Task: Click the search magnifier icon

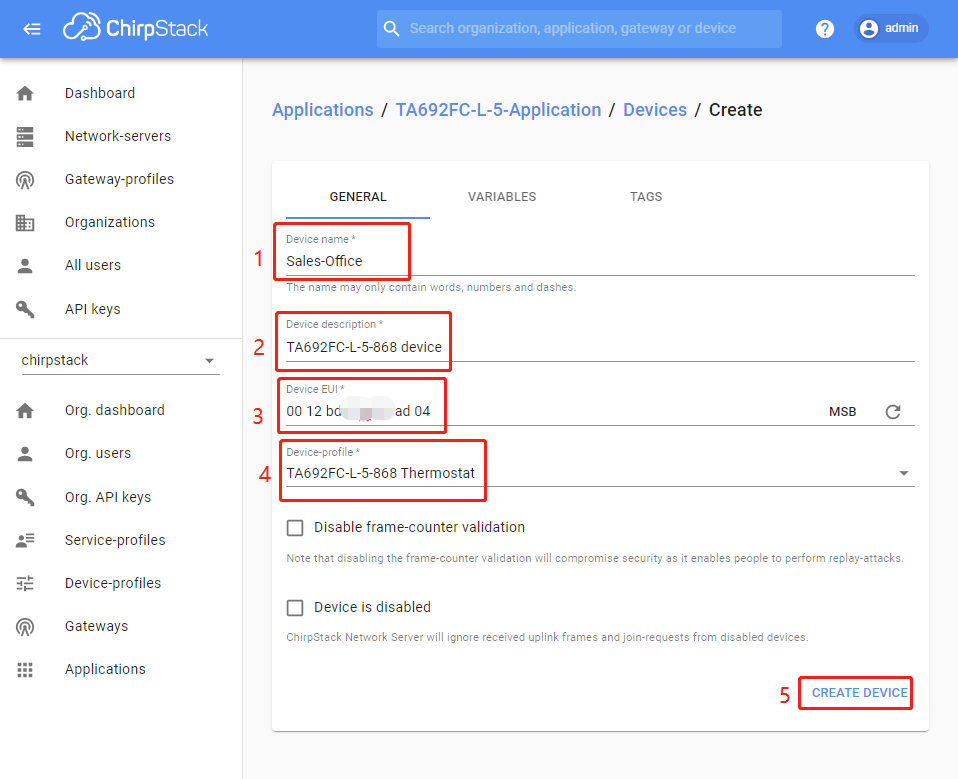Action: [392, 29]
